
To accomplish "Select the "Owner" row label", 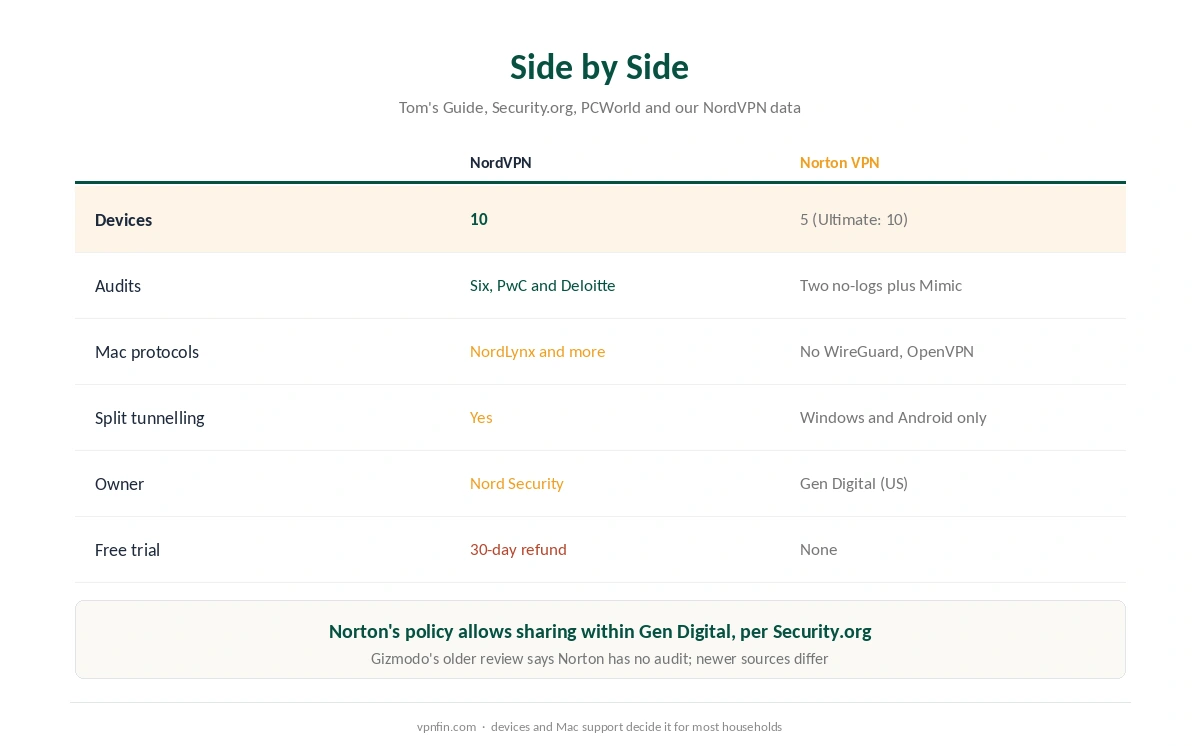I will coord(119,484).
